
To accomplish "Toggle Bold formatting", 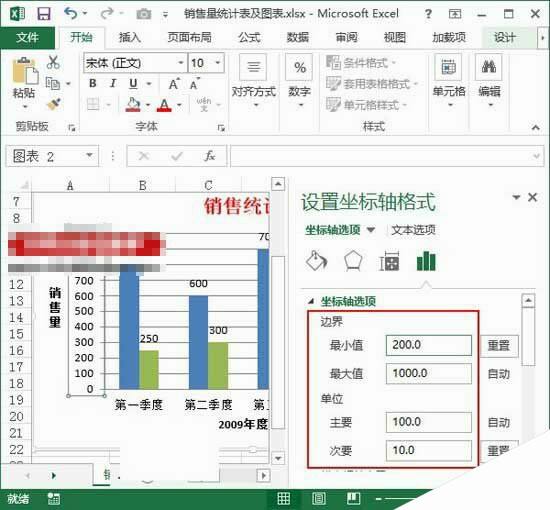I will click(93, 84).
